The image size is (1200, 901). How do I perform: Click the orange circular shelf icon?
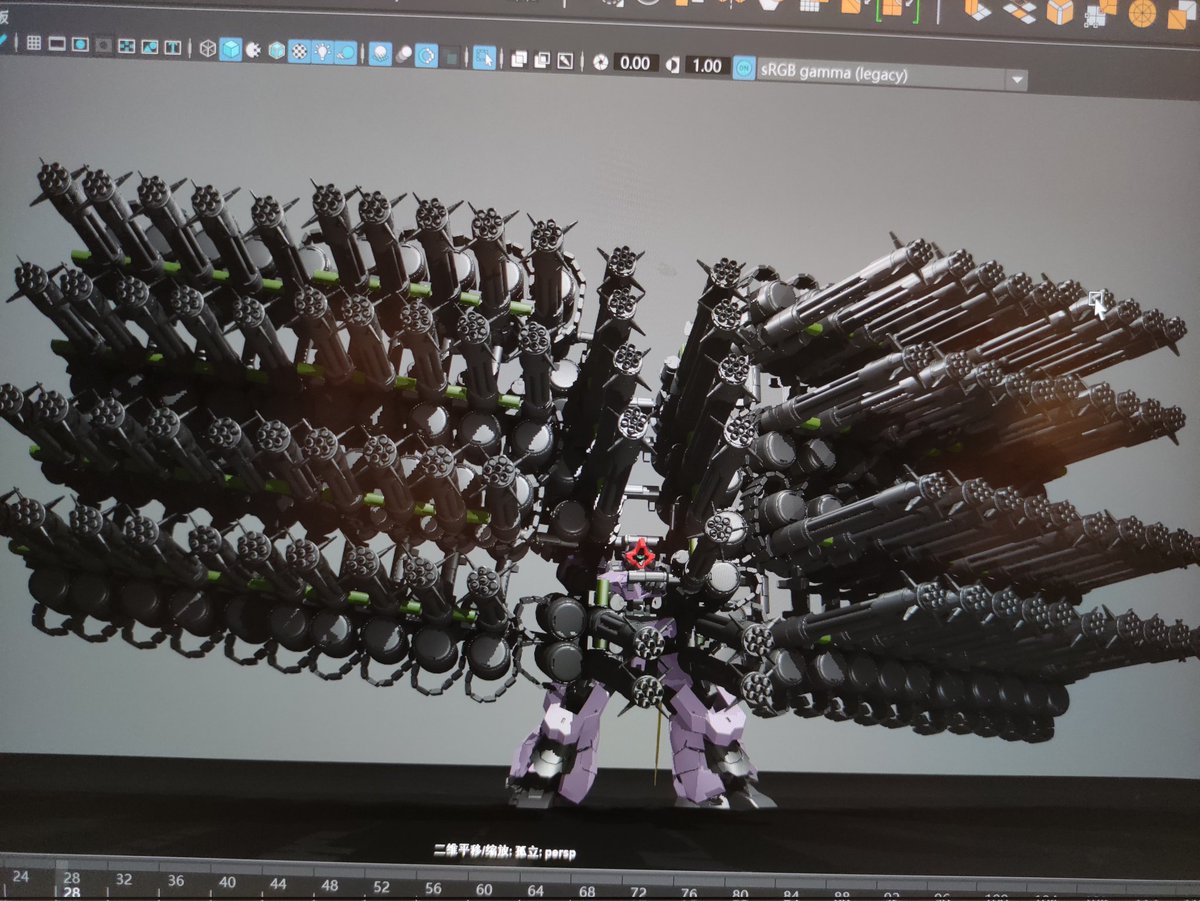pyautogui.click(x=1142, y=13)
